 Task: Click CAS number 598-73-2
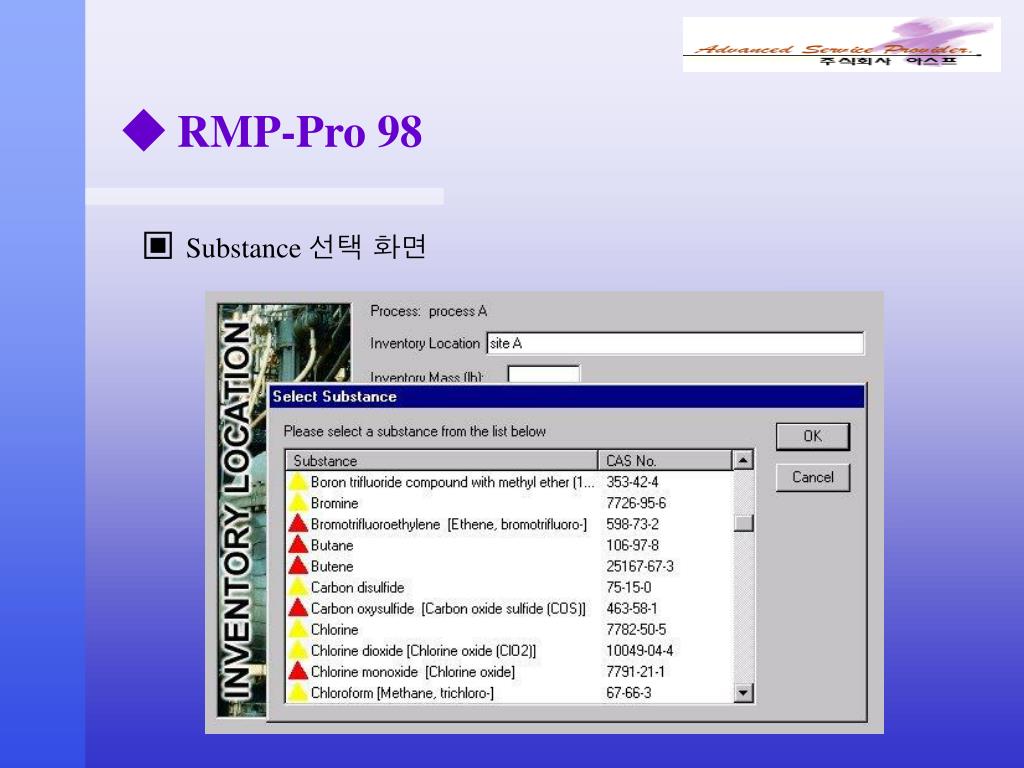pyautogui.click(x=632, y=524)
